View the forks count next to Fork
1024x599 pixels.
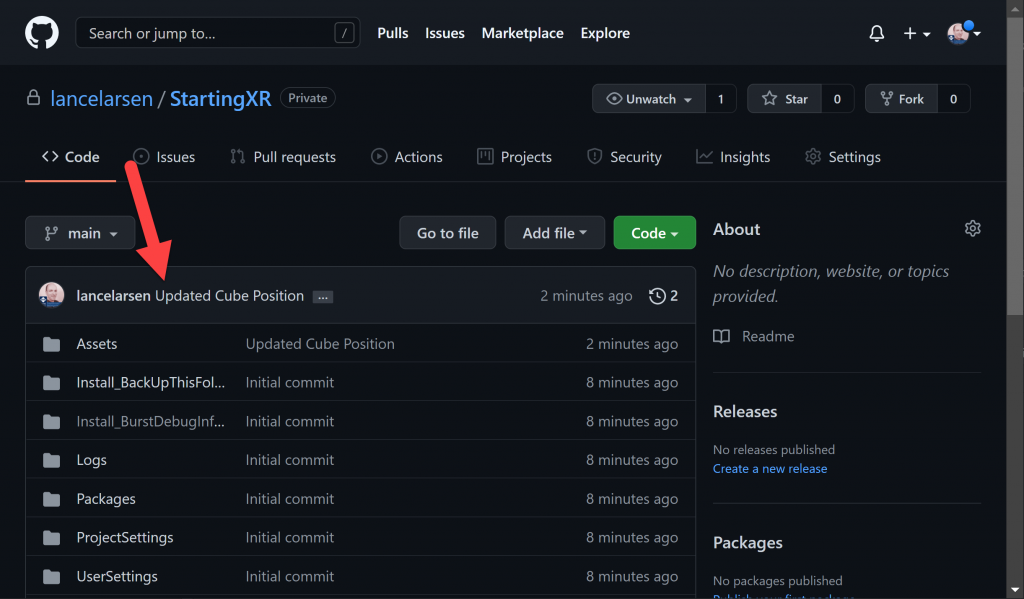click(953, 99)
